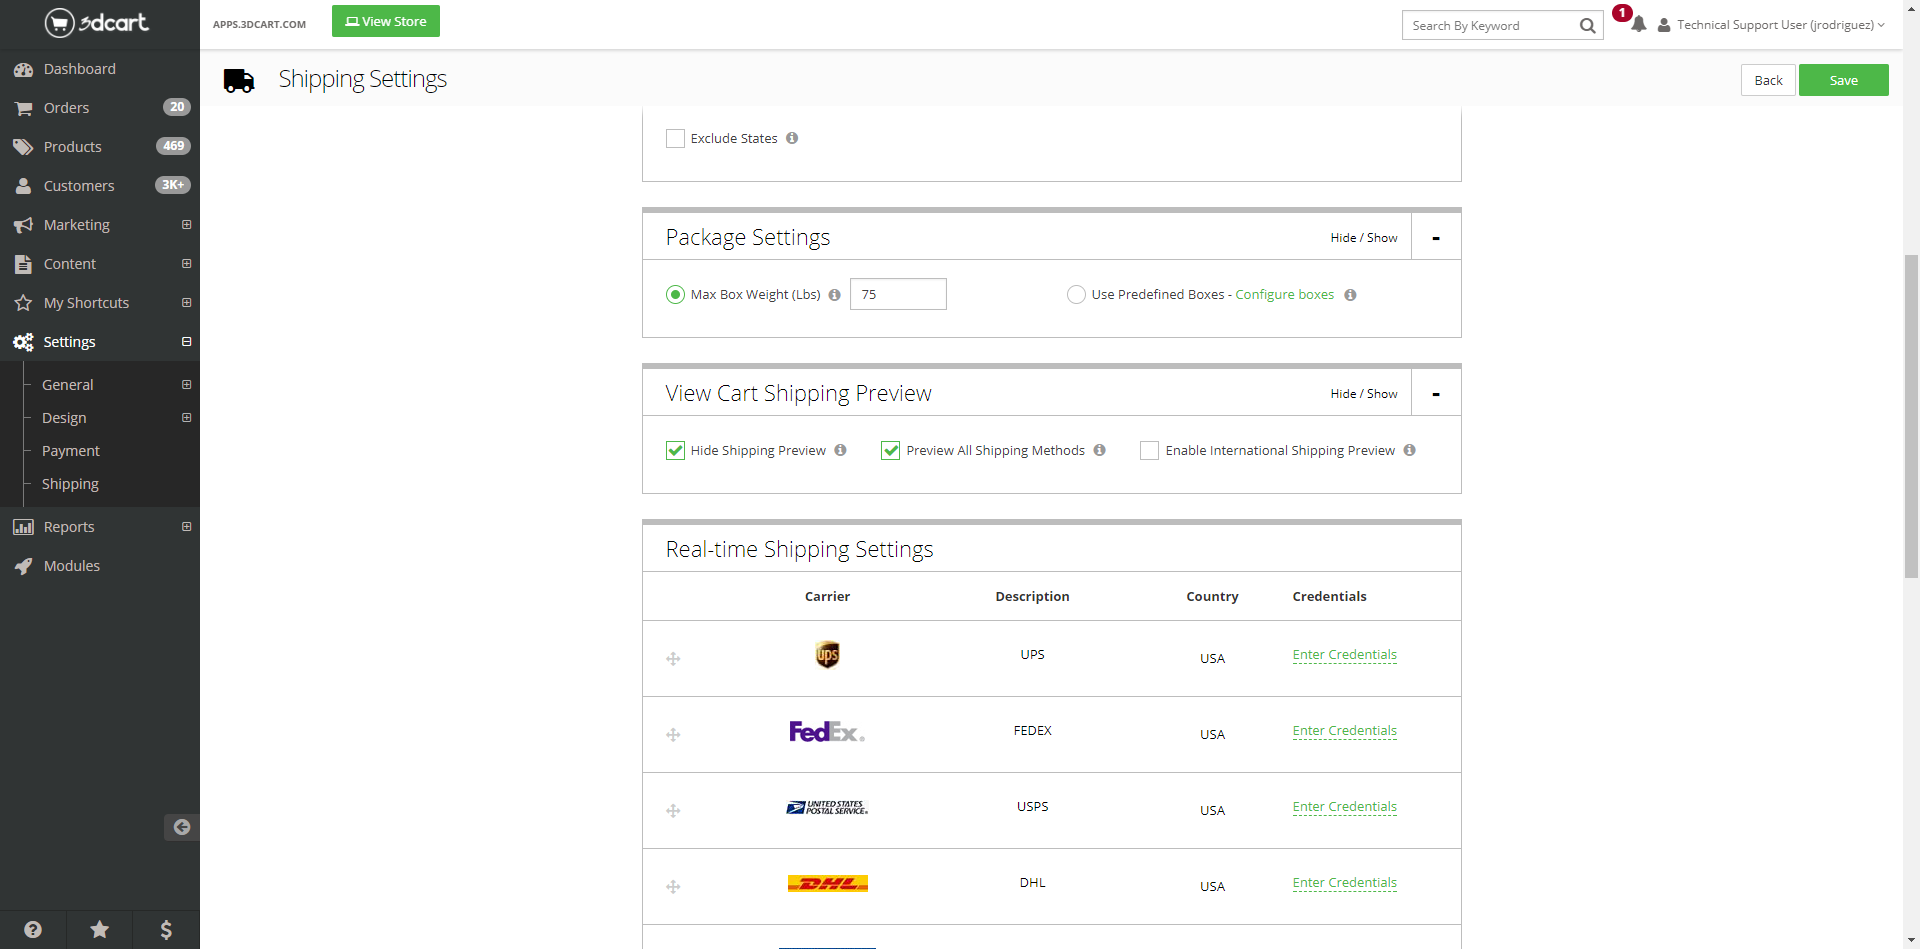Click the info icon next to Exclude States

(x=792, y=138)
